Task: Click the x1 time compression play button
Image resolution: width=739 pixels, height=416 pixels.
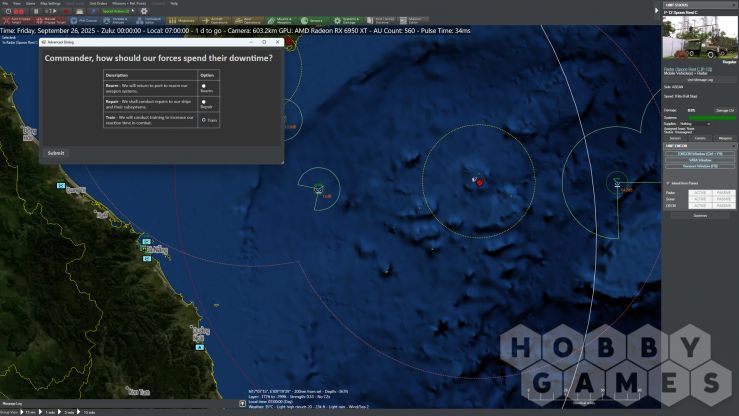Action: pyautogui.click(x=52, y=11)
